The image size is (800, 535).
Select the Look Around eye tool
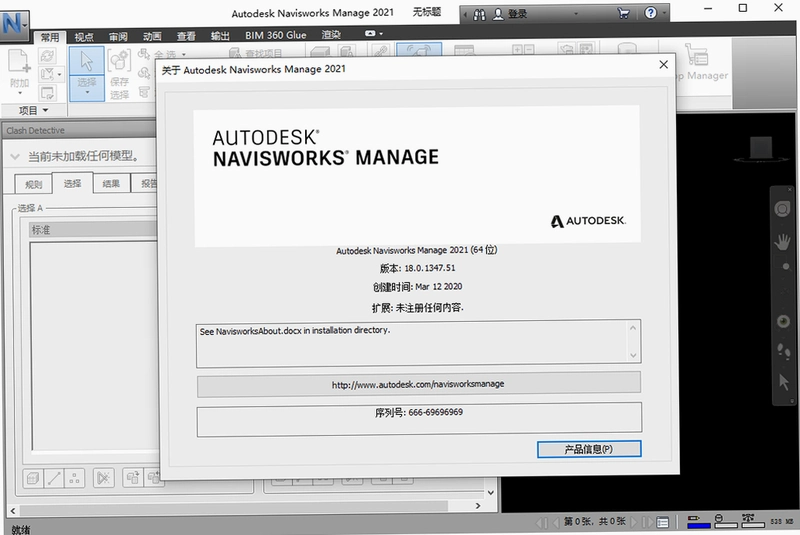coord(783,321)
